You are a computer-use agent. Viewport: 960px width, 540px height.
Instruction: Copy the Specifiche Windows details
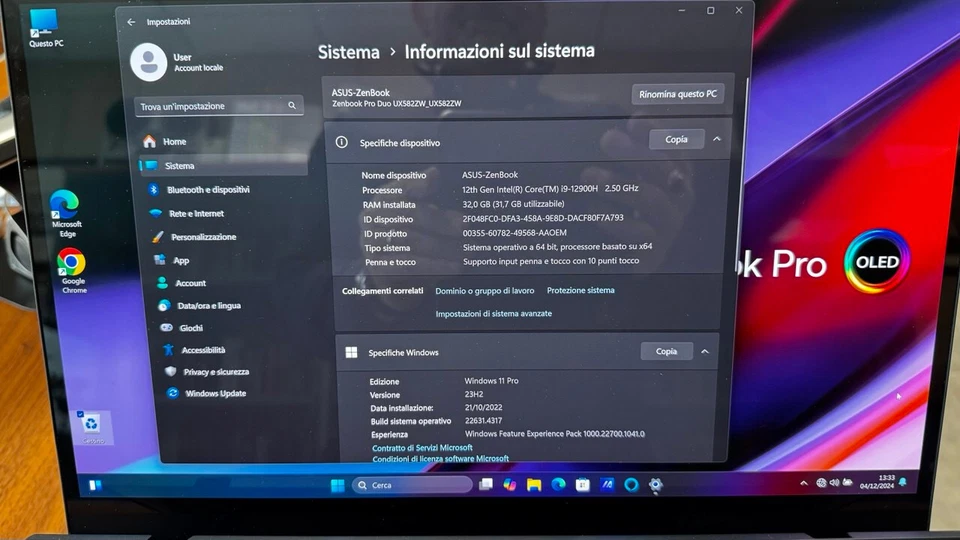(666, 351)
